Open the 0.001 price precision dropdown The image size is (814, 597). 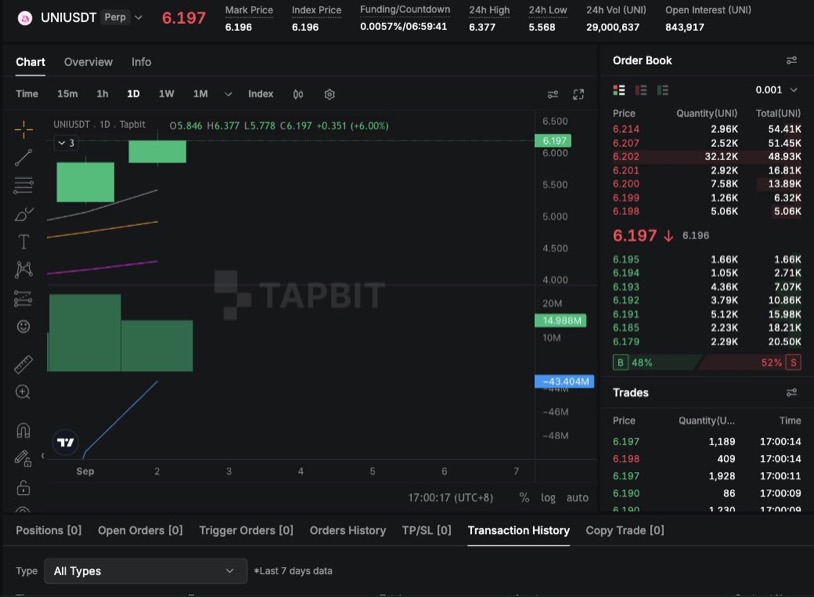[776, 90]
